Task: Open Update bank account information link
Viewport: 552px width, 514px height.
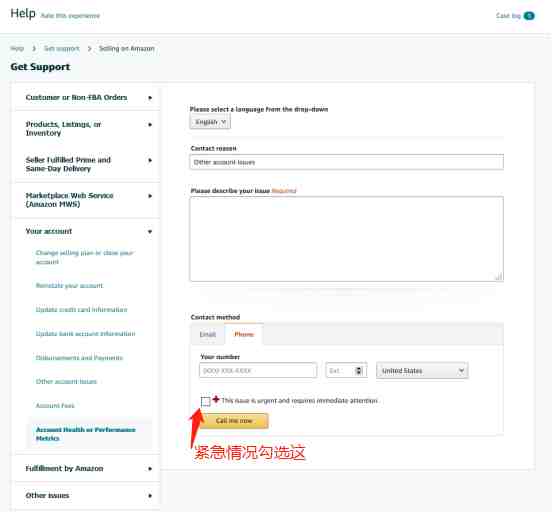Action: pos(85,334)
